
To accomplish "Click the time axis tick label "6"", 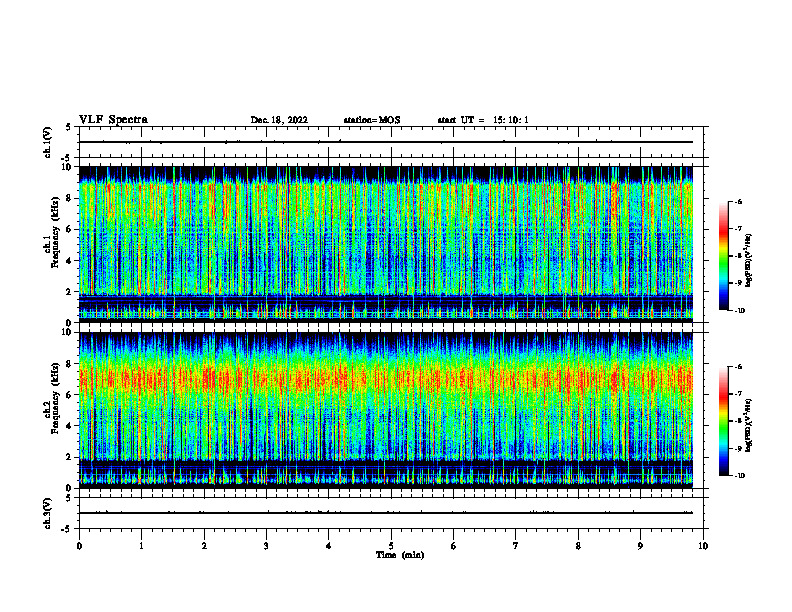I will tap(454, 546).
